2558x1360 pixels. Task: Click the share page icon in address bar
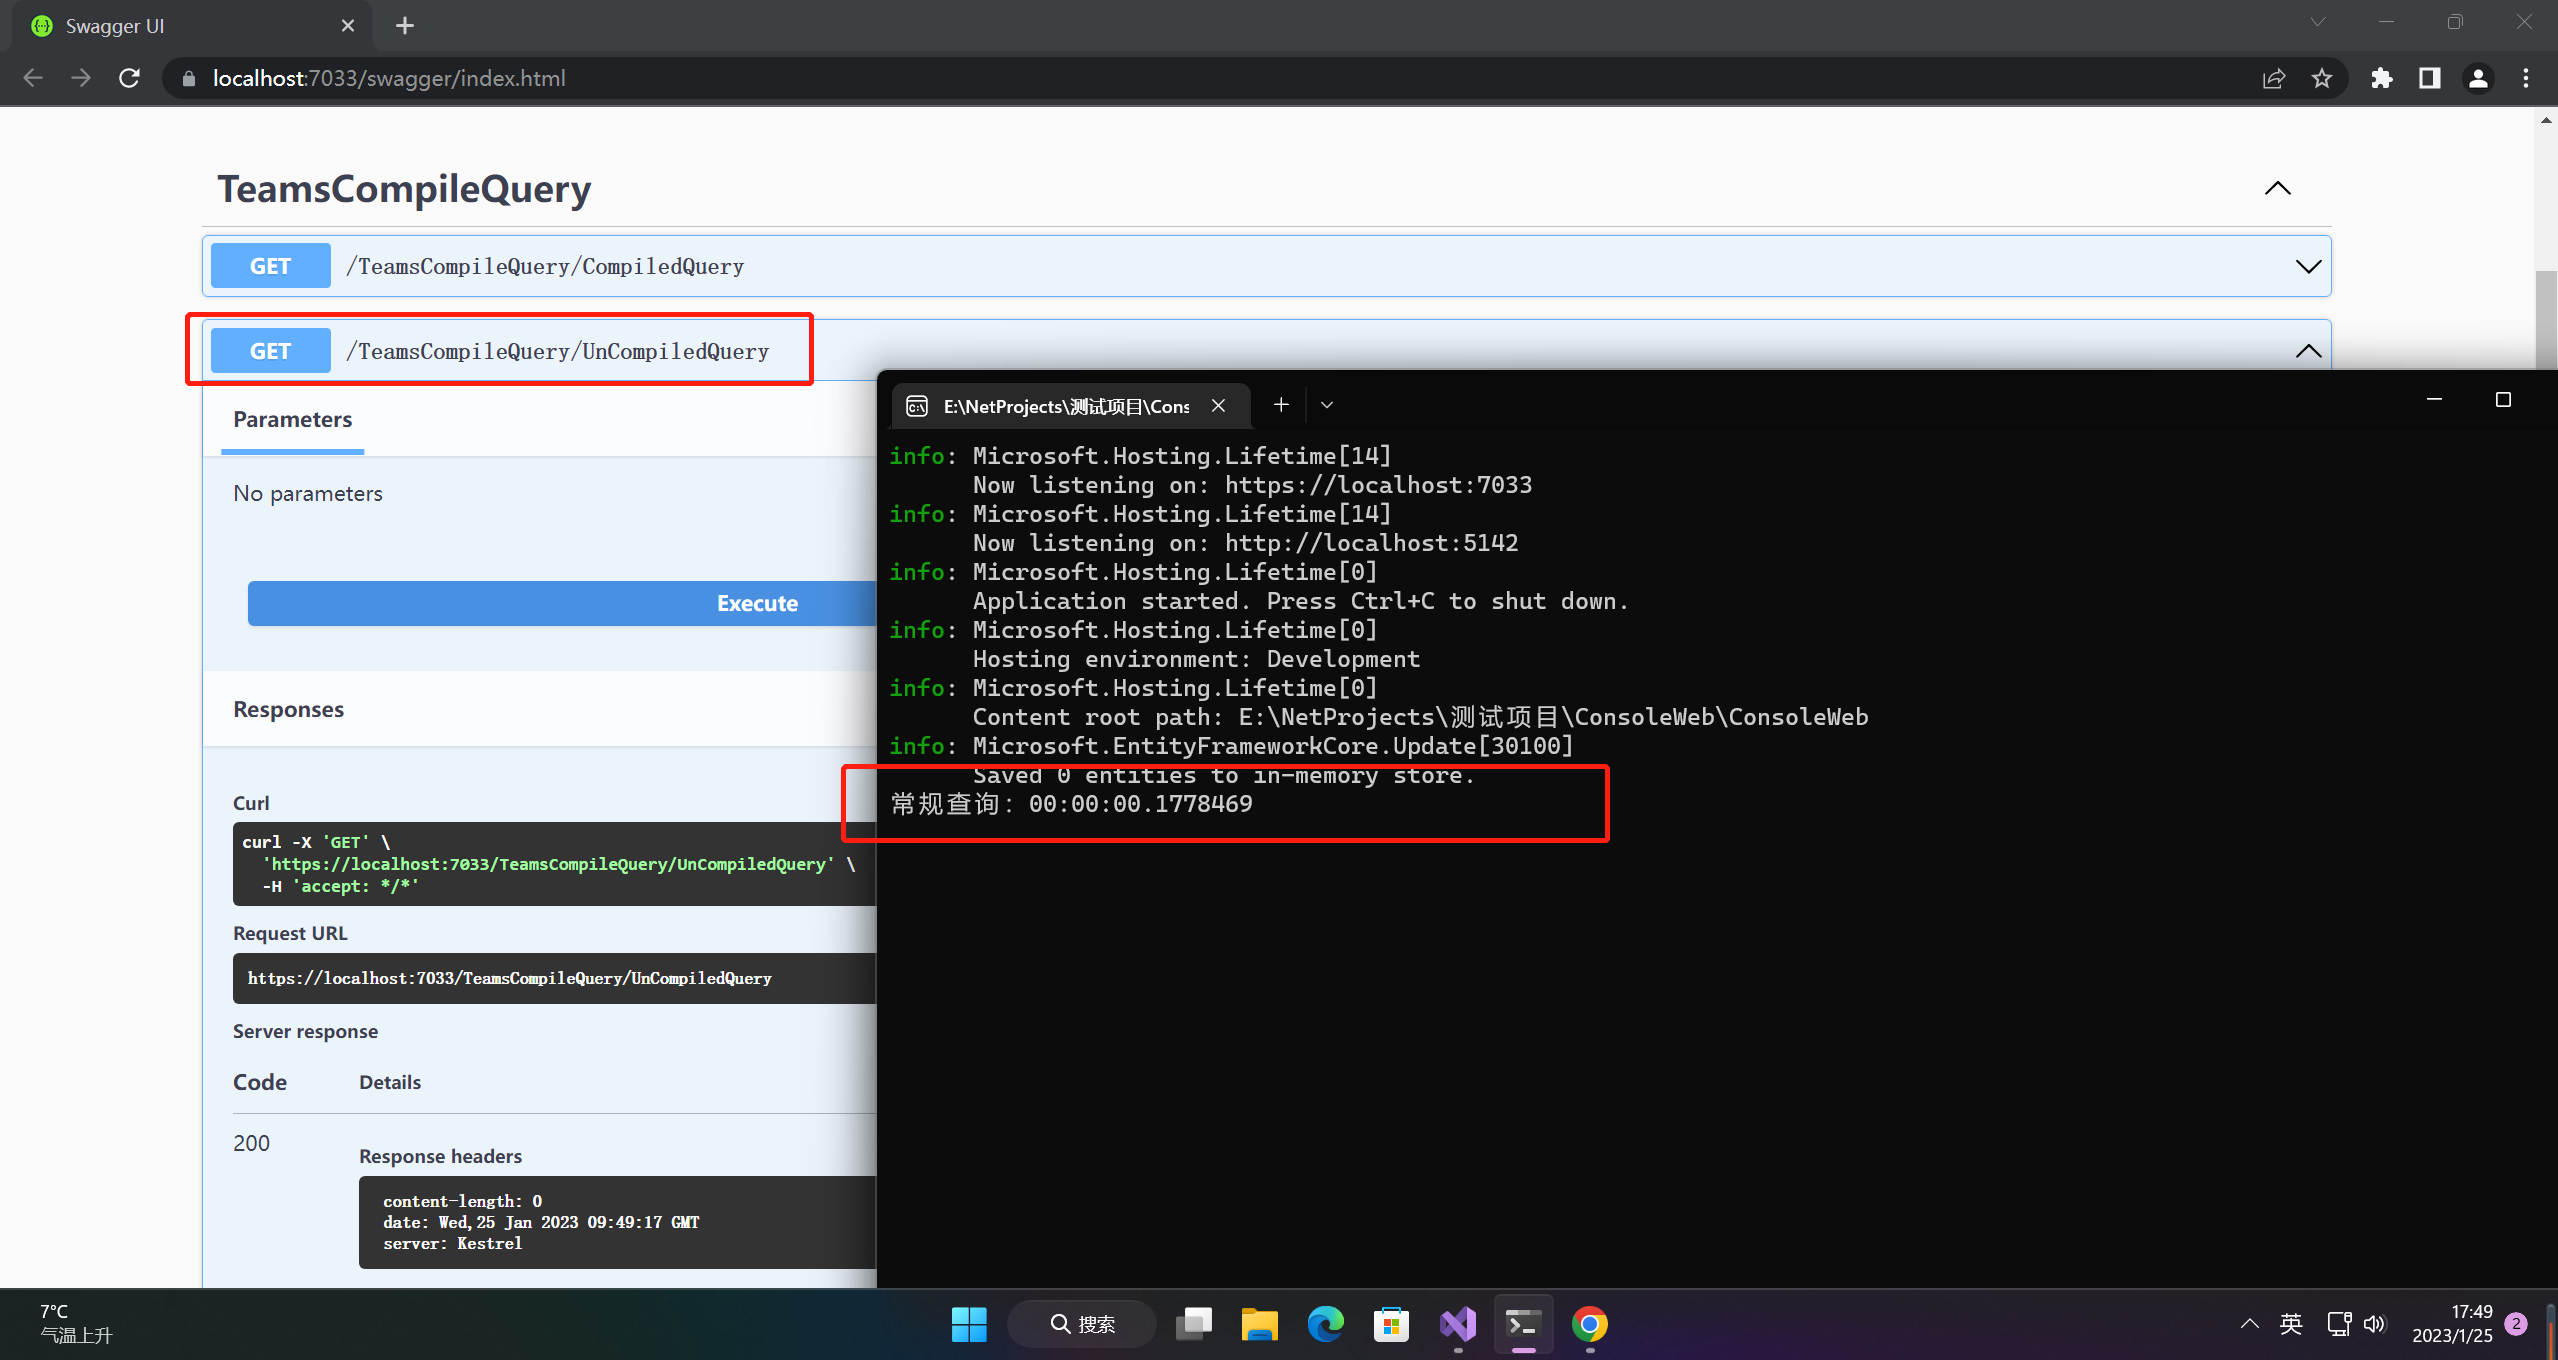coord(2274,78)
